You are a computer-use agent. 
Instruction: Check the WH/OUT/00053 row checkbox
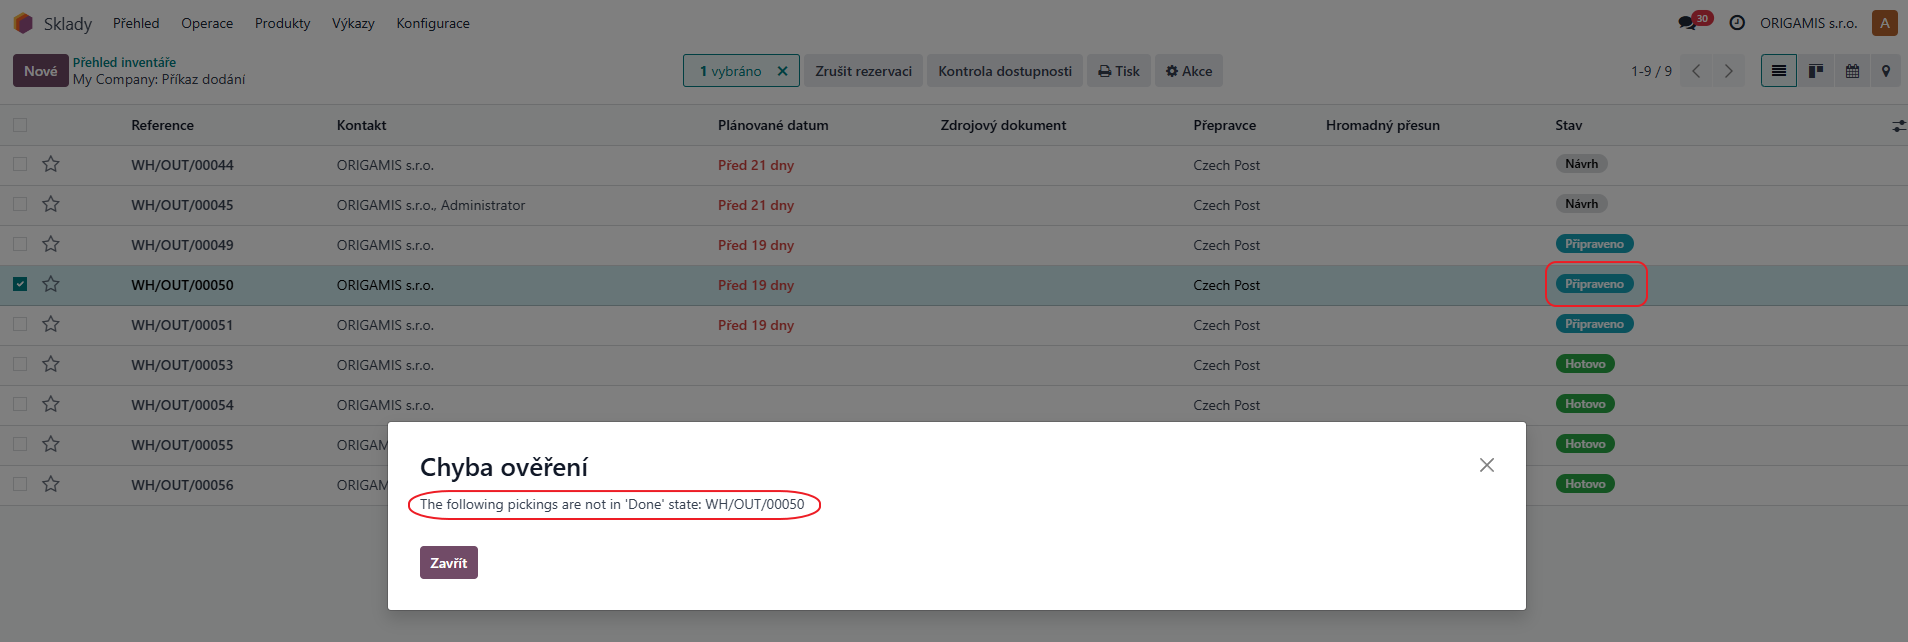pyautogui.click(x=20, y=364)
